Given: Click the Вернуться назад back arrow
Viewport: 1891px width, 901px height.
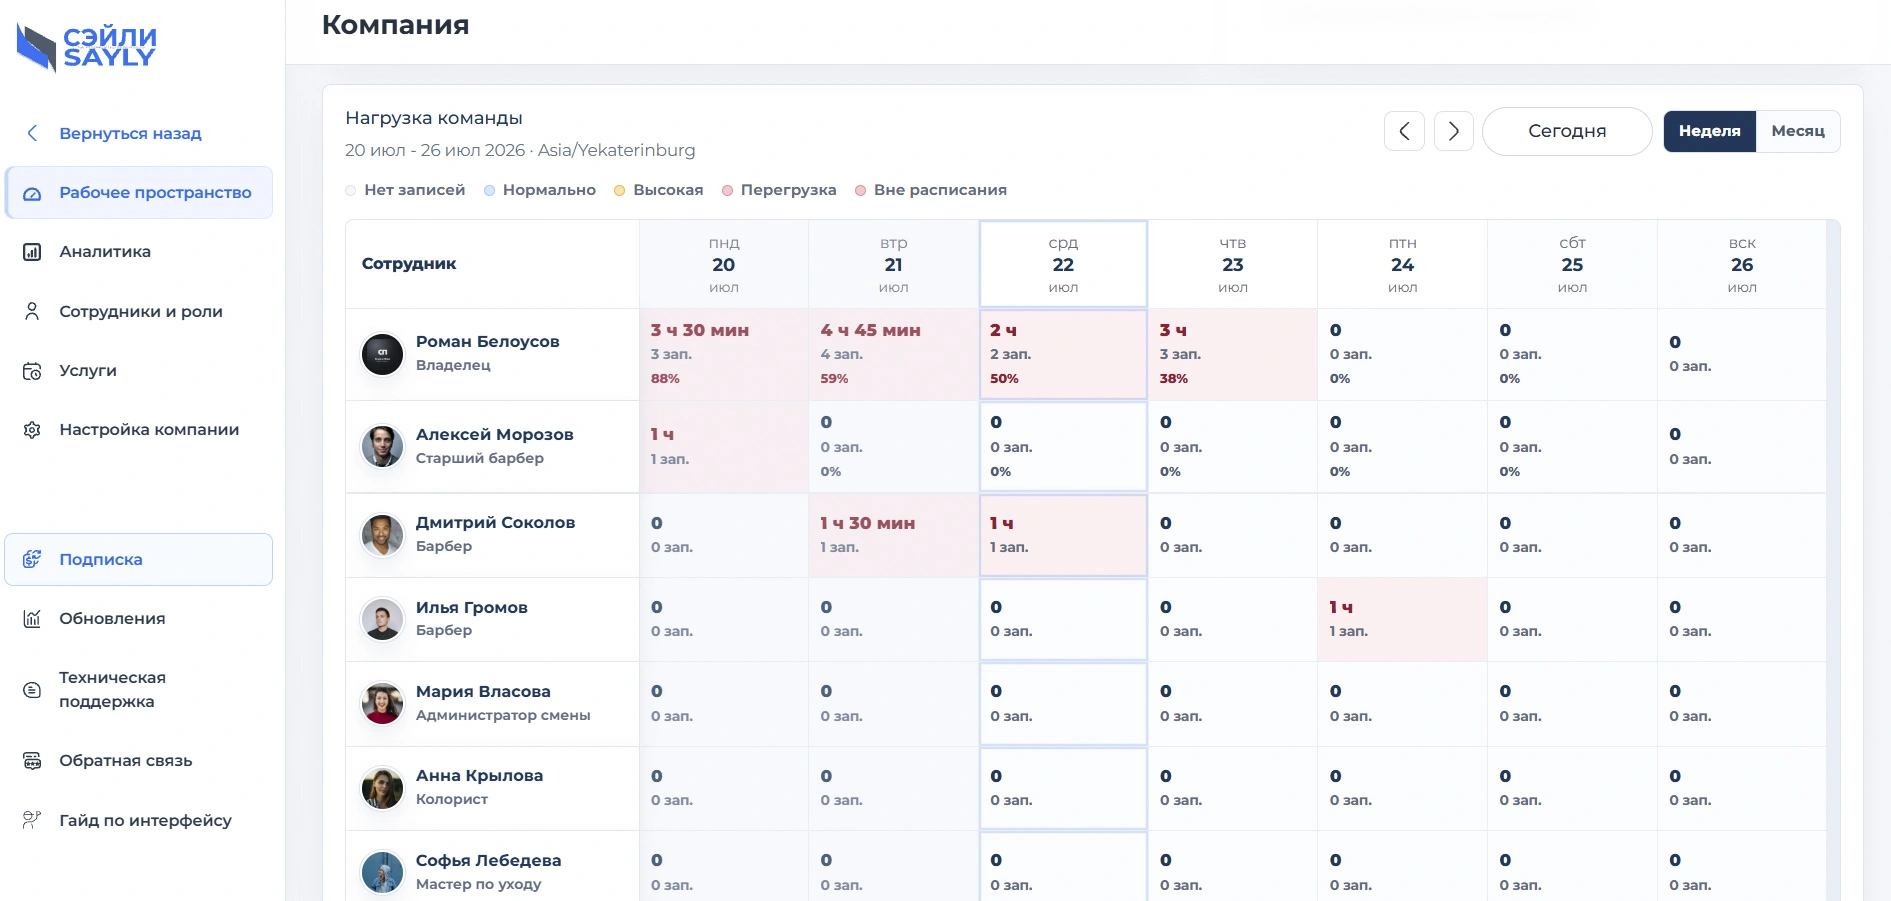Looking at the screenshot, I should pos(32,133).
